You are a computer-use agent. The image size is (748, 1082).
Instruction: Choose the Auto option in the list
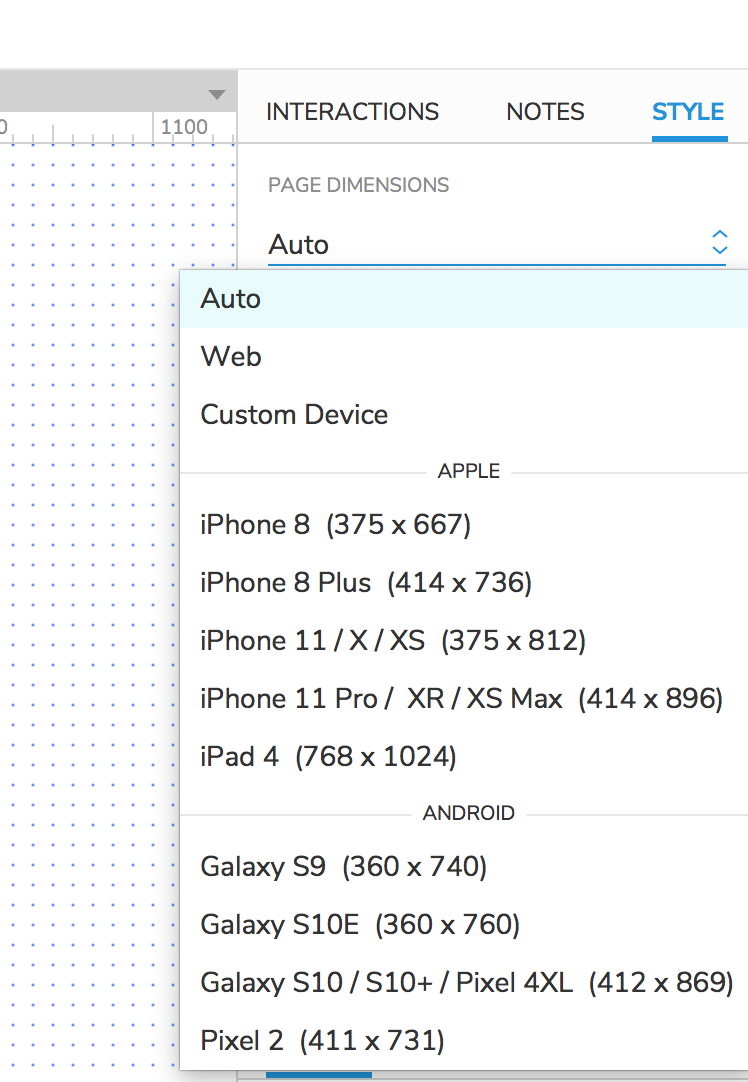464,299
